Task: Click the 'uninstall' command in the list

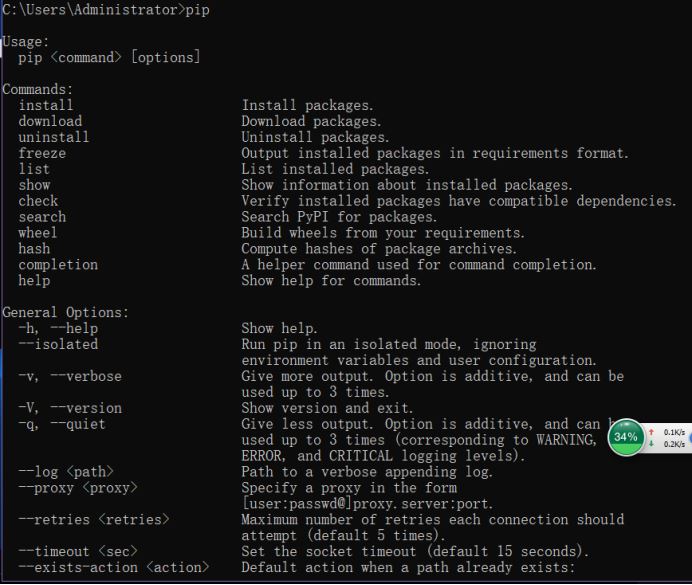Action: pyautogui.click(x=54, y=137)
